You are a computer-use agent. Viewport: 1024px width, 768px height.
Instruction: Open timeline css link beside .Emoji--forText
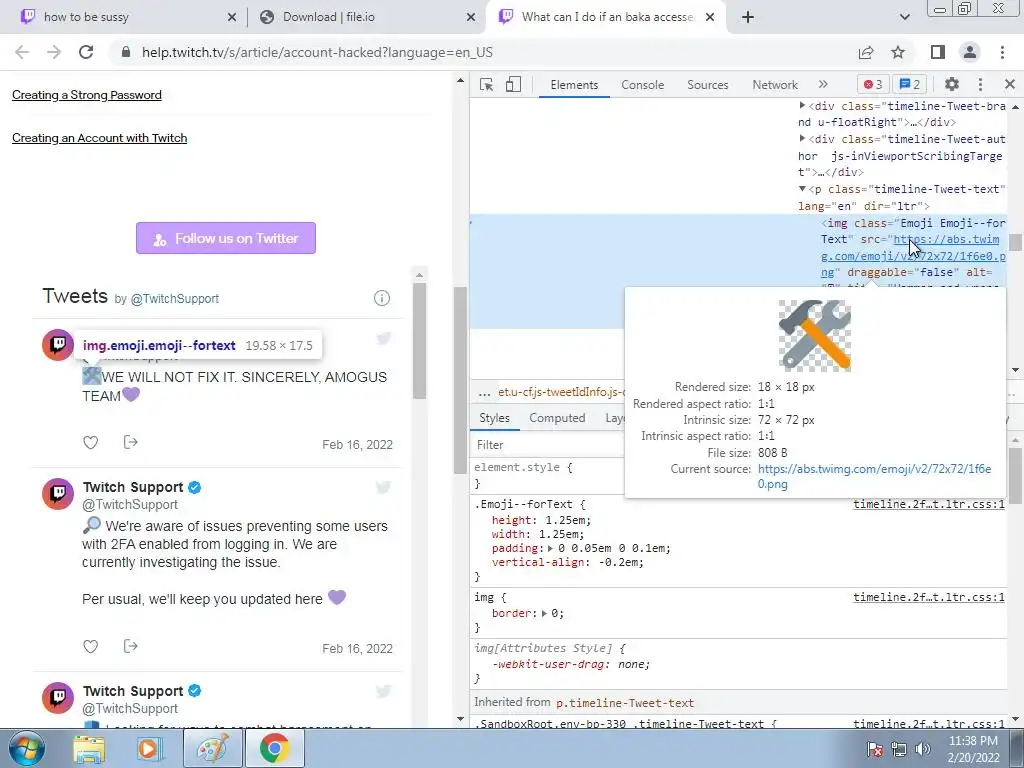(x=929, y=504)
